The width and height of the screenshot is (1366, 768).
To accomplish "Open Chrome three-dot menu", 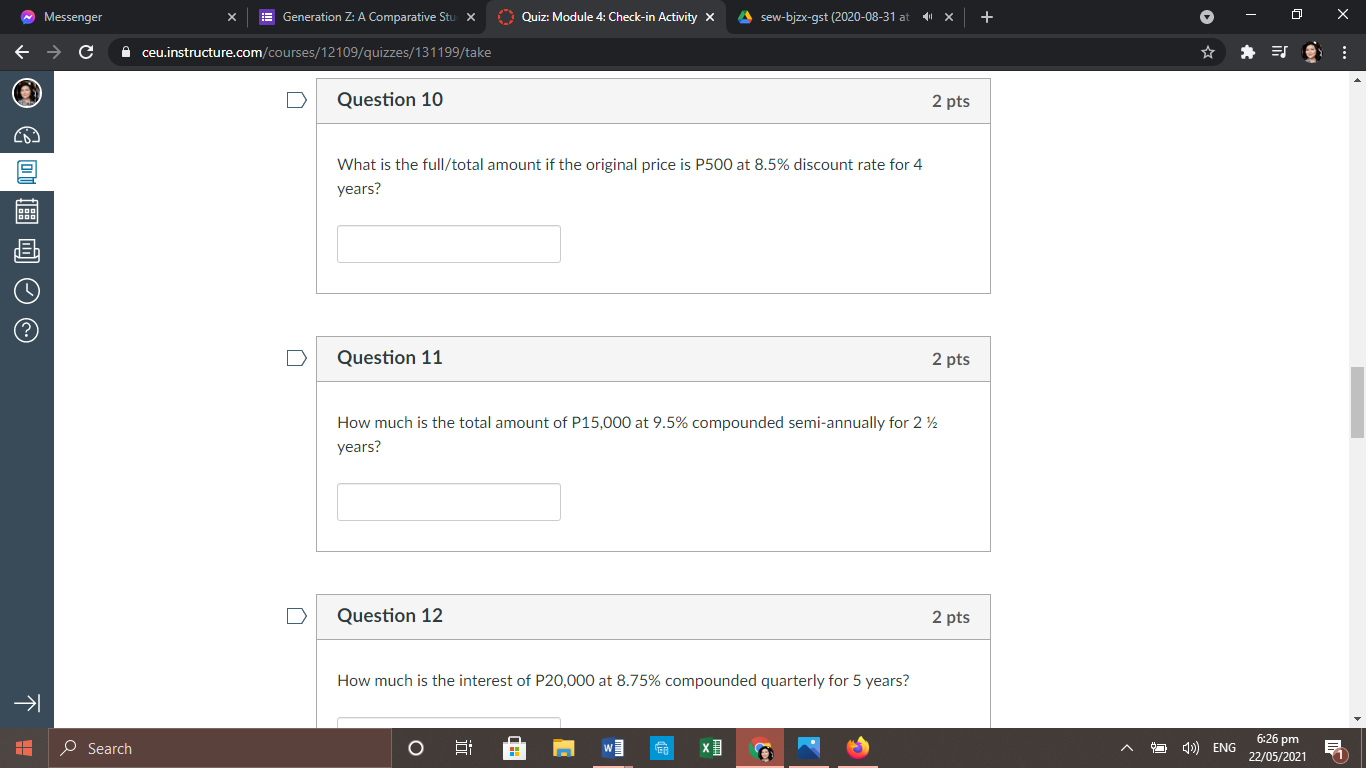I will [x=1344, y=52].
